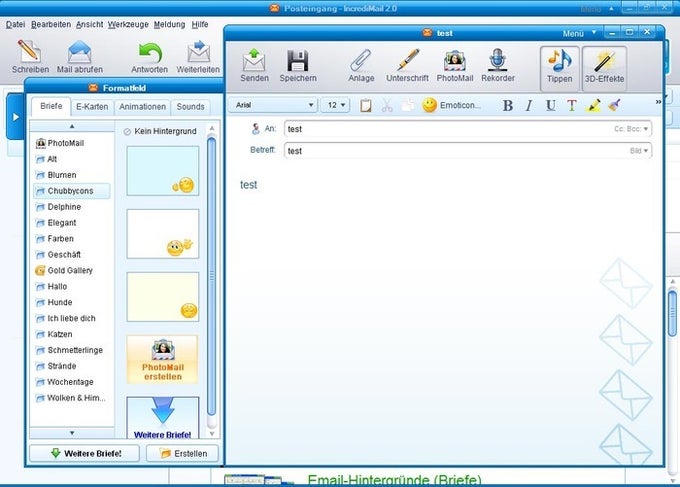
Task: Choose the yellow sad smiley letter
Action: [163, 297]
